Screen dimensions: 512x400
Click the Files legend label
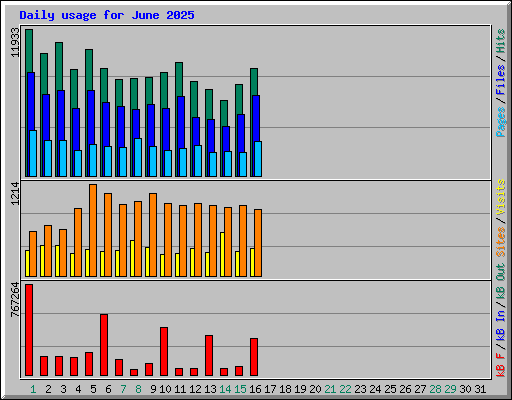tap(500, 80)
